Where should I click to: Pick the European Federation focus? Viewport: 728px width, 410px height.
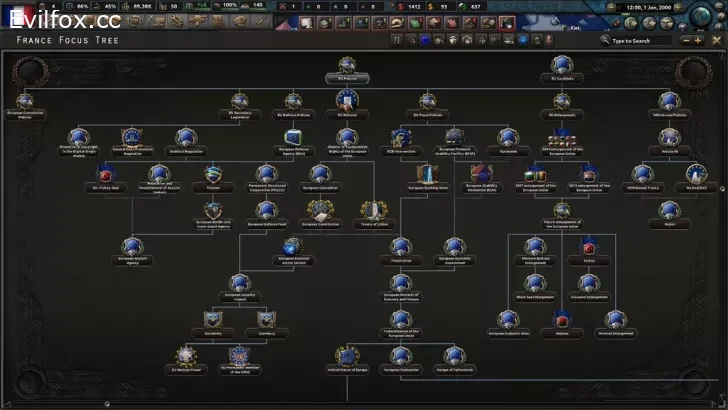(x=400, y=356)
